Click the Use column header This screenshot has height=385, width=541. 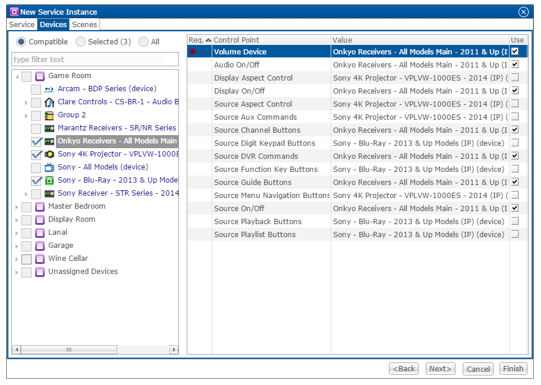coord(518,40)
